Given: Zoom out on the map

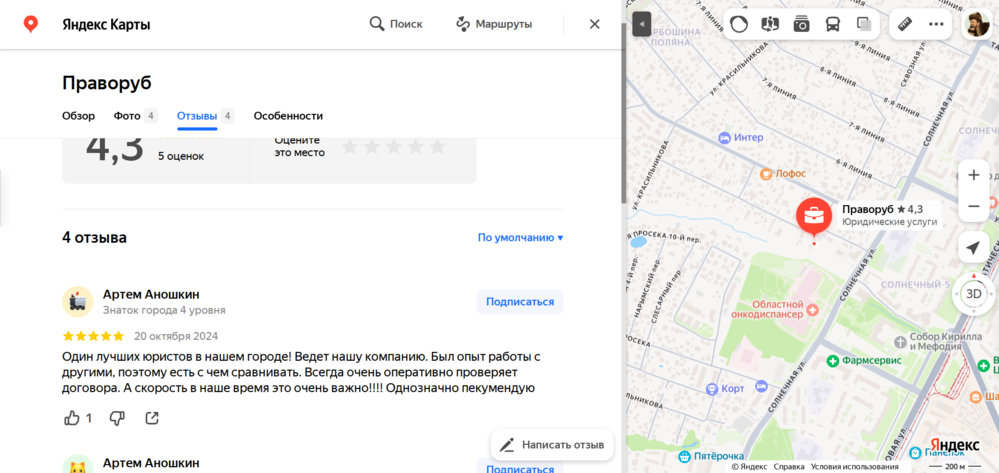Looking at the screenshot, I should click(x=973, y=206).
